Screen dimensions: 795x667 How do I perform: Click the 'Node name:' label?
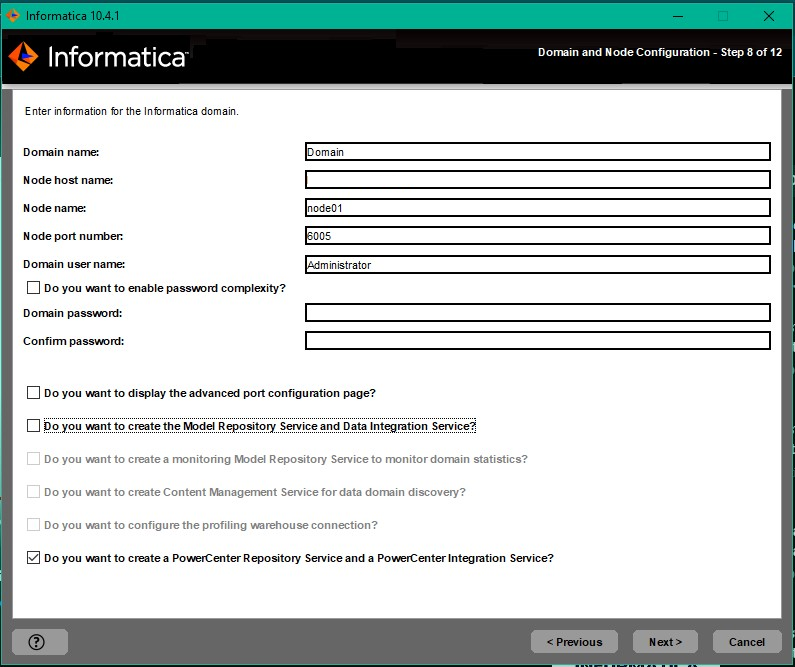click(x=54, y=208)
